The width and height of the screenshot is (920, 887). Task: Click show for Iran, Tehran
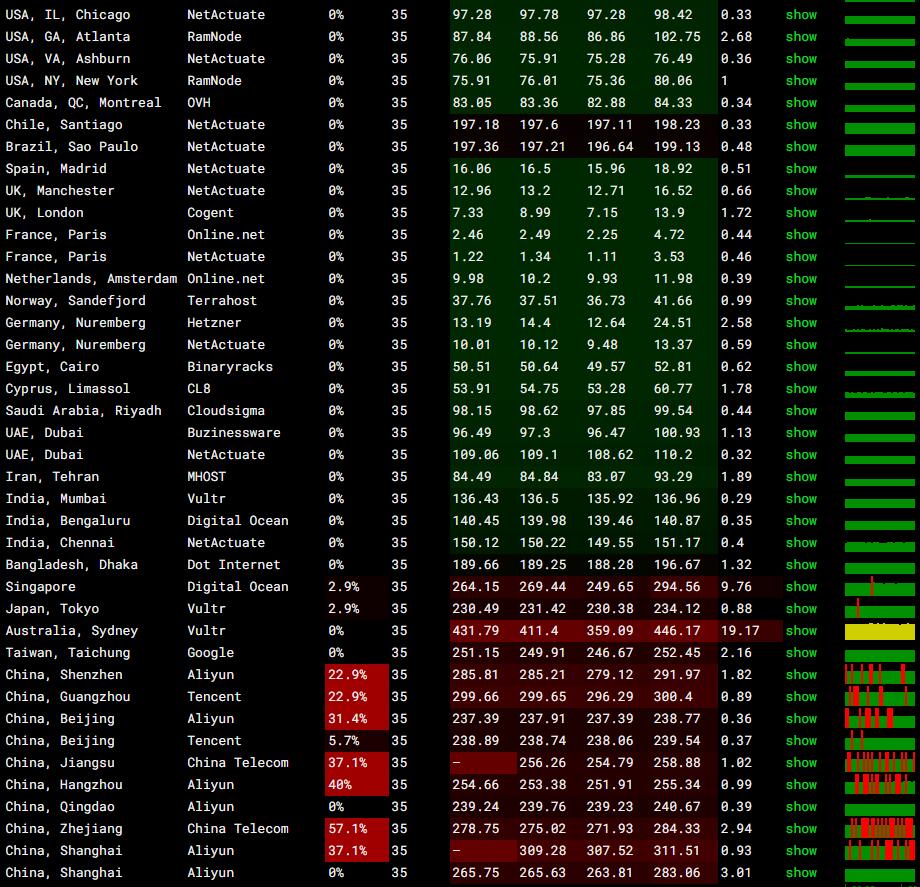click(801, 476)
